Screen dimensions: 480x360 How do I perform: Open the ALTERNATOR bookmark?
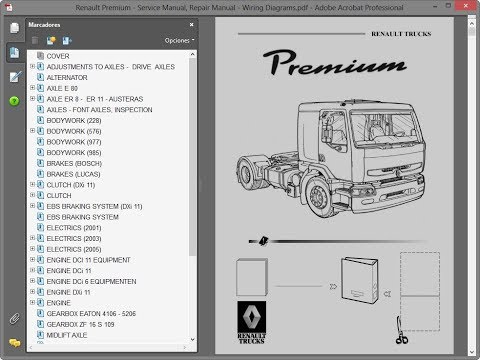[x=67, y=77]
